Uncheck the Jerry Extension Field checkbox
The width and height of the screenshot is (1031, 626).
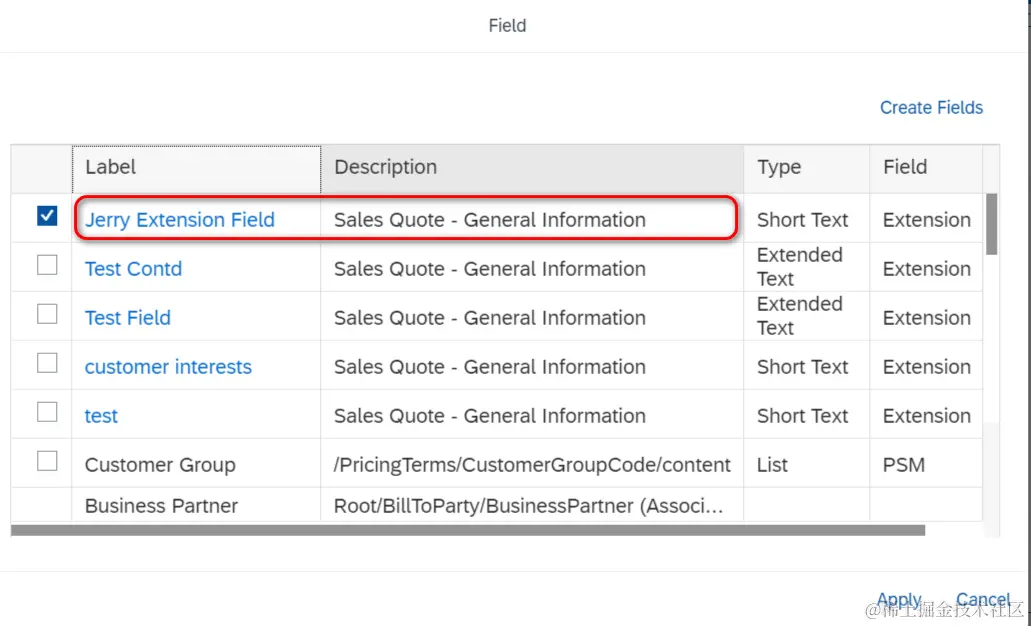pyautogui.click(x=47, y=216)
